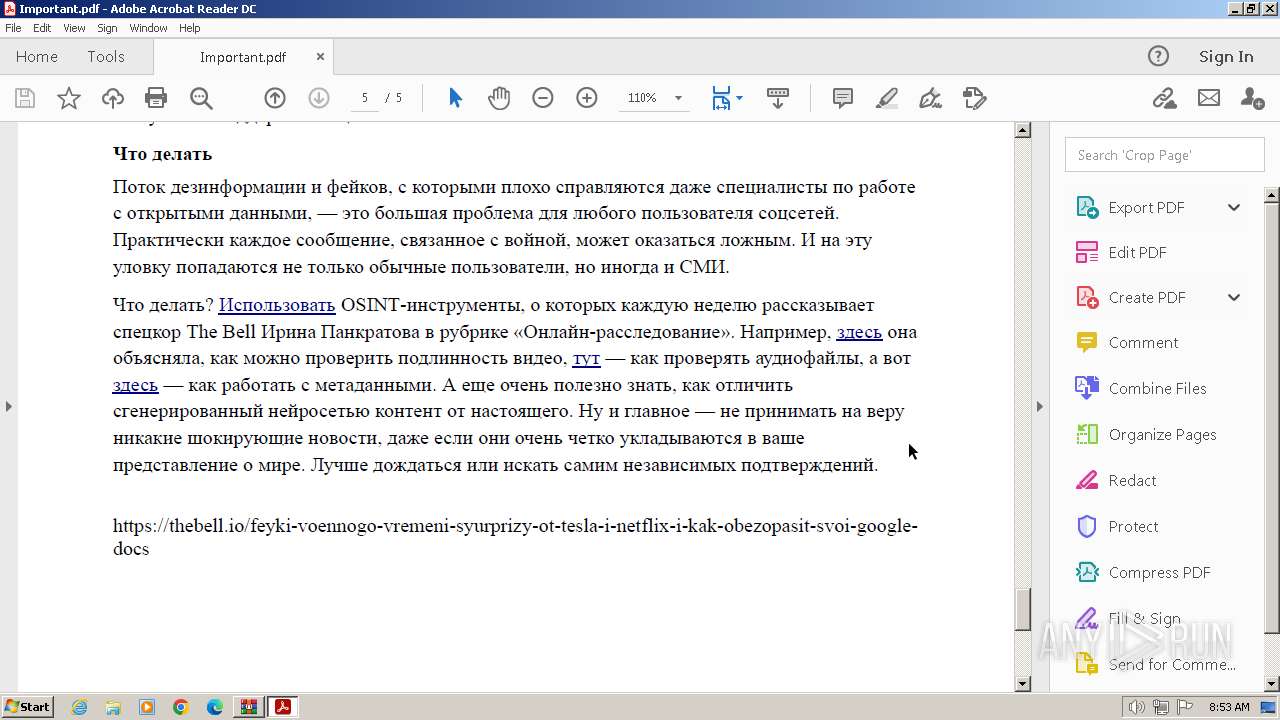This screenshot has width=1280, height=720.
Task: Open Protect tool
Action: 1133,526
